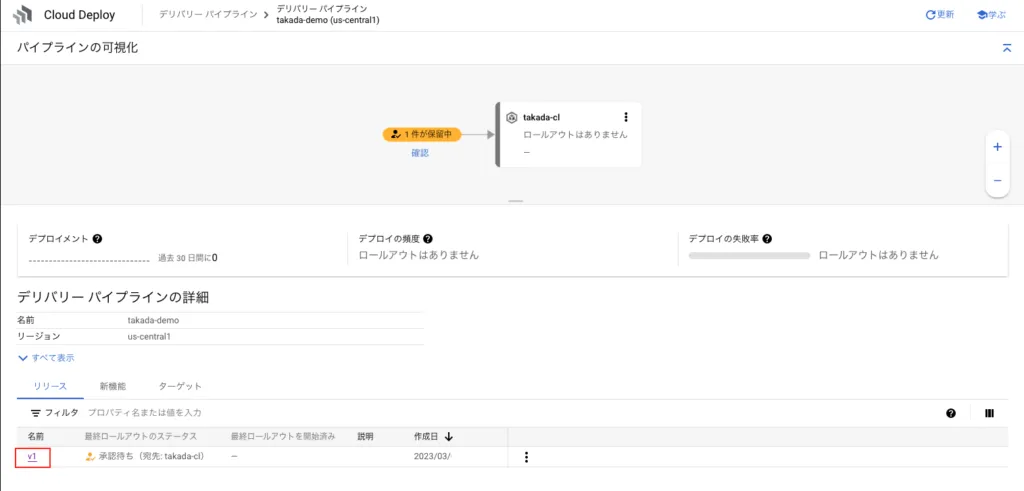Expand すべて表示 pipeline details
The image size is (1024, 491).
pyautogui.click(x=46, y=358)
